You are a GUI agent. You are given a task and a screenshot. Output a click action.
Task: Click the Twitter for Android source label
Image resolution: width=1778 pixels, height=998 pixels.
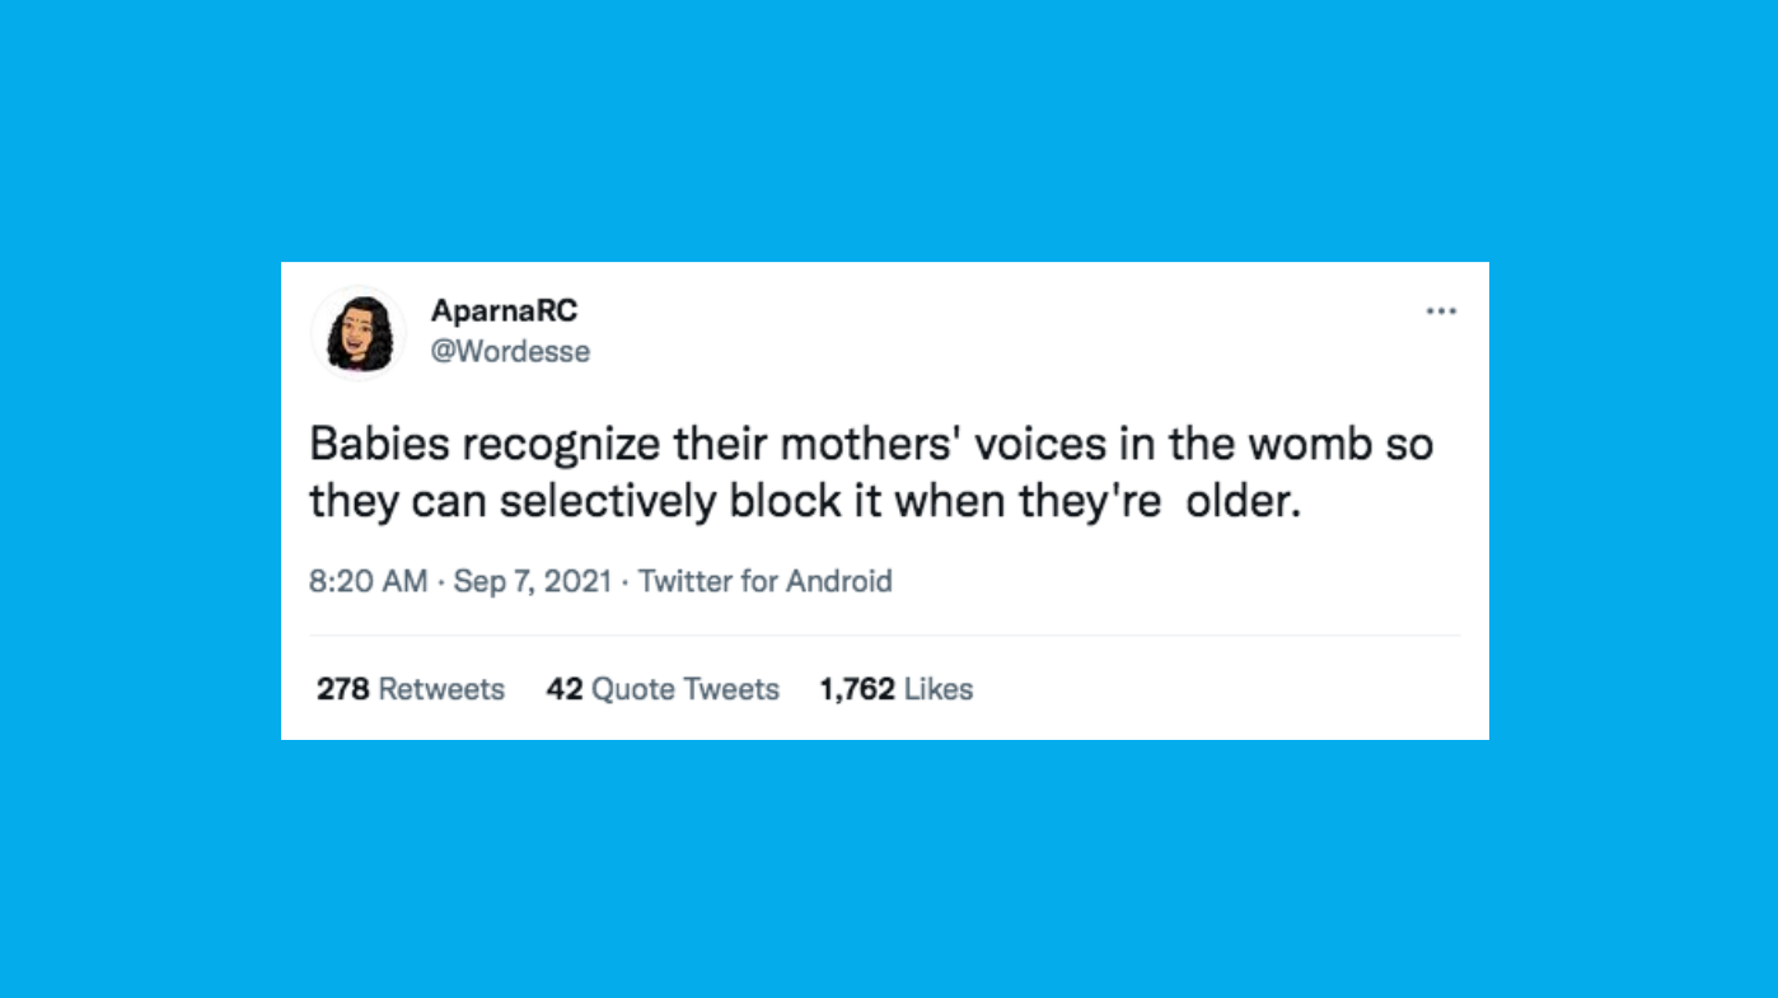(x=765, y=581)
